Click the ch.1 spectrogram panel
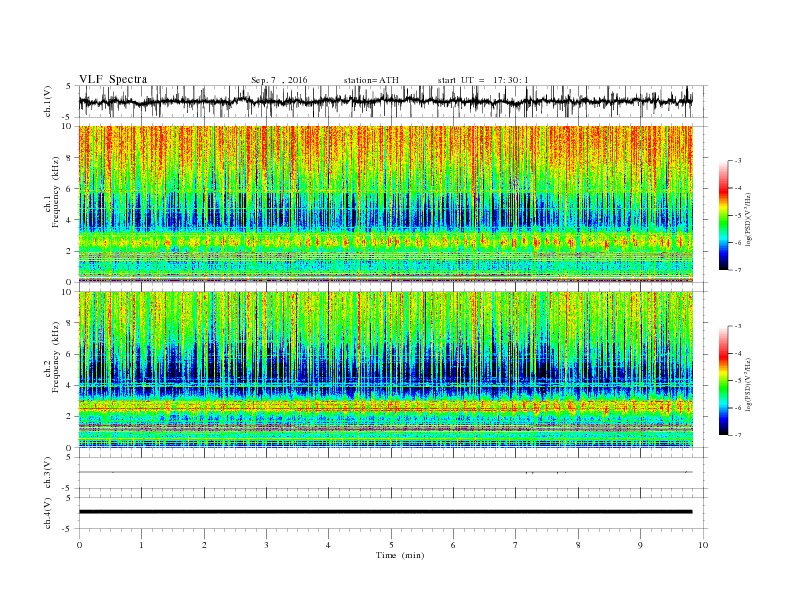Viewport: 792px width, 612px height. [386, 204]
